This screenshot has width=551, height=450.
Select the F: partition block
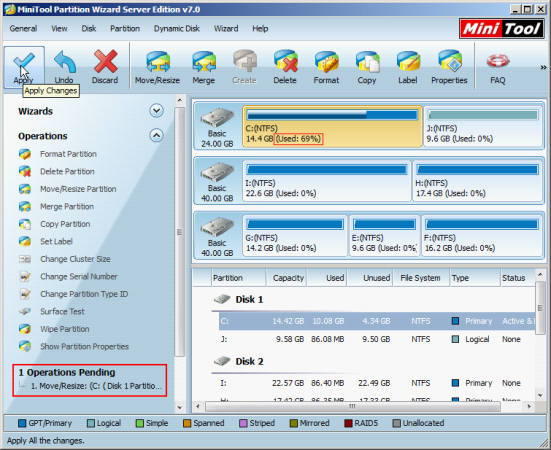point(481,236)
